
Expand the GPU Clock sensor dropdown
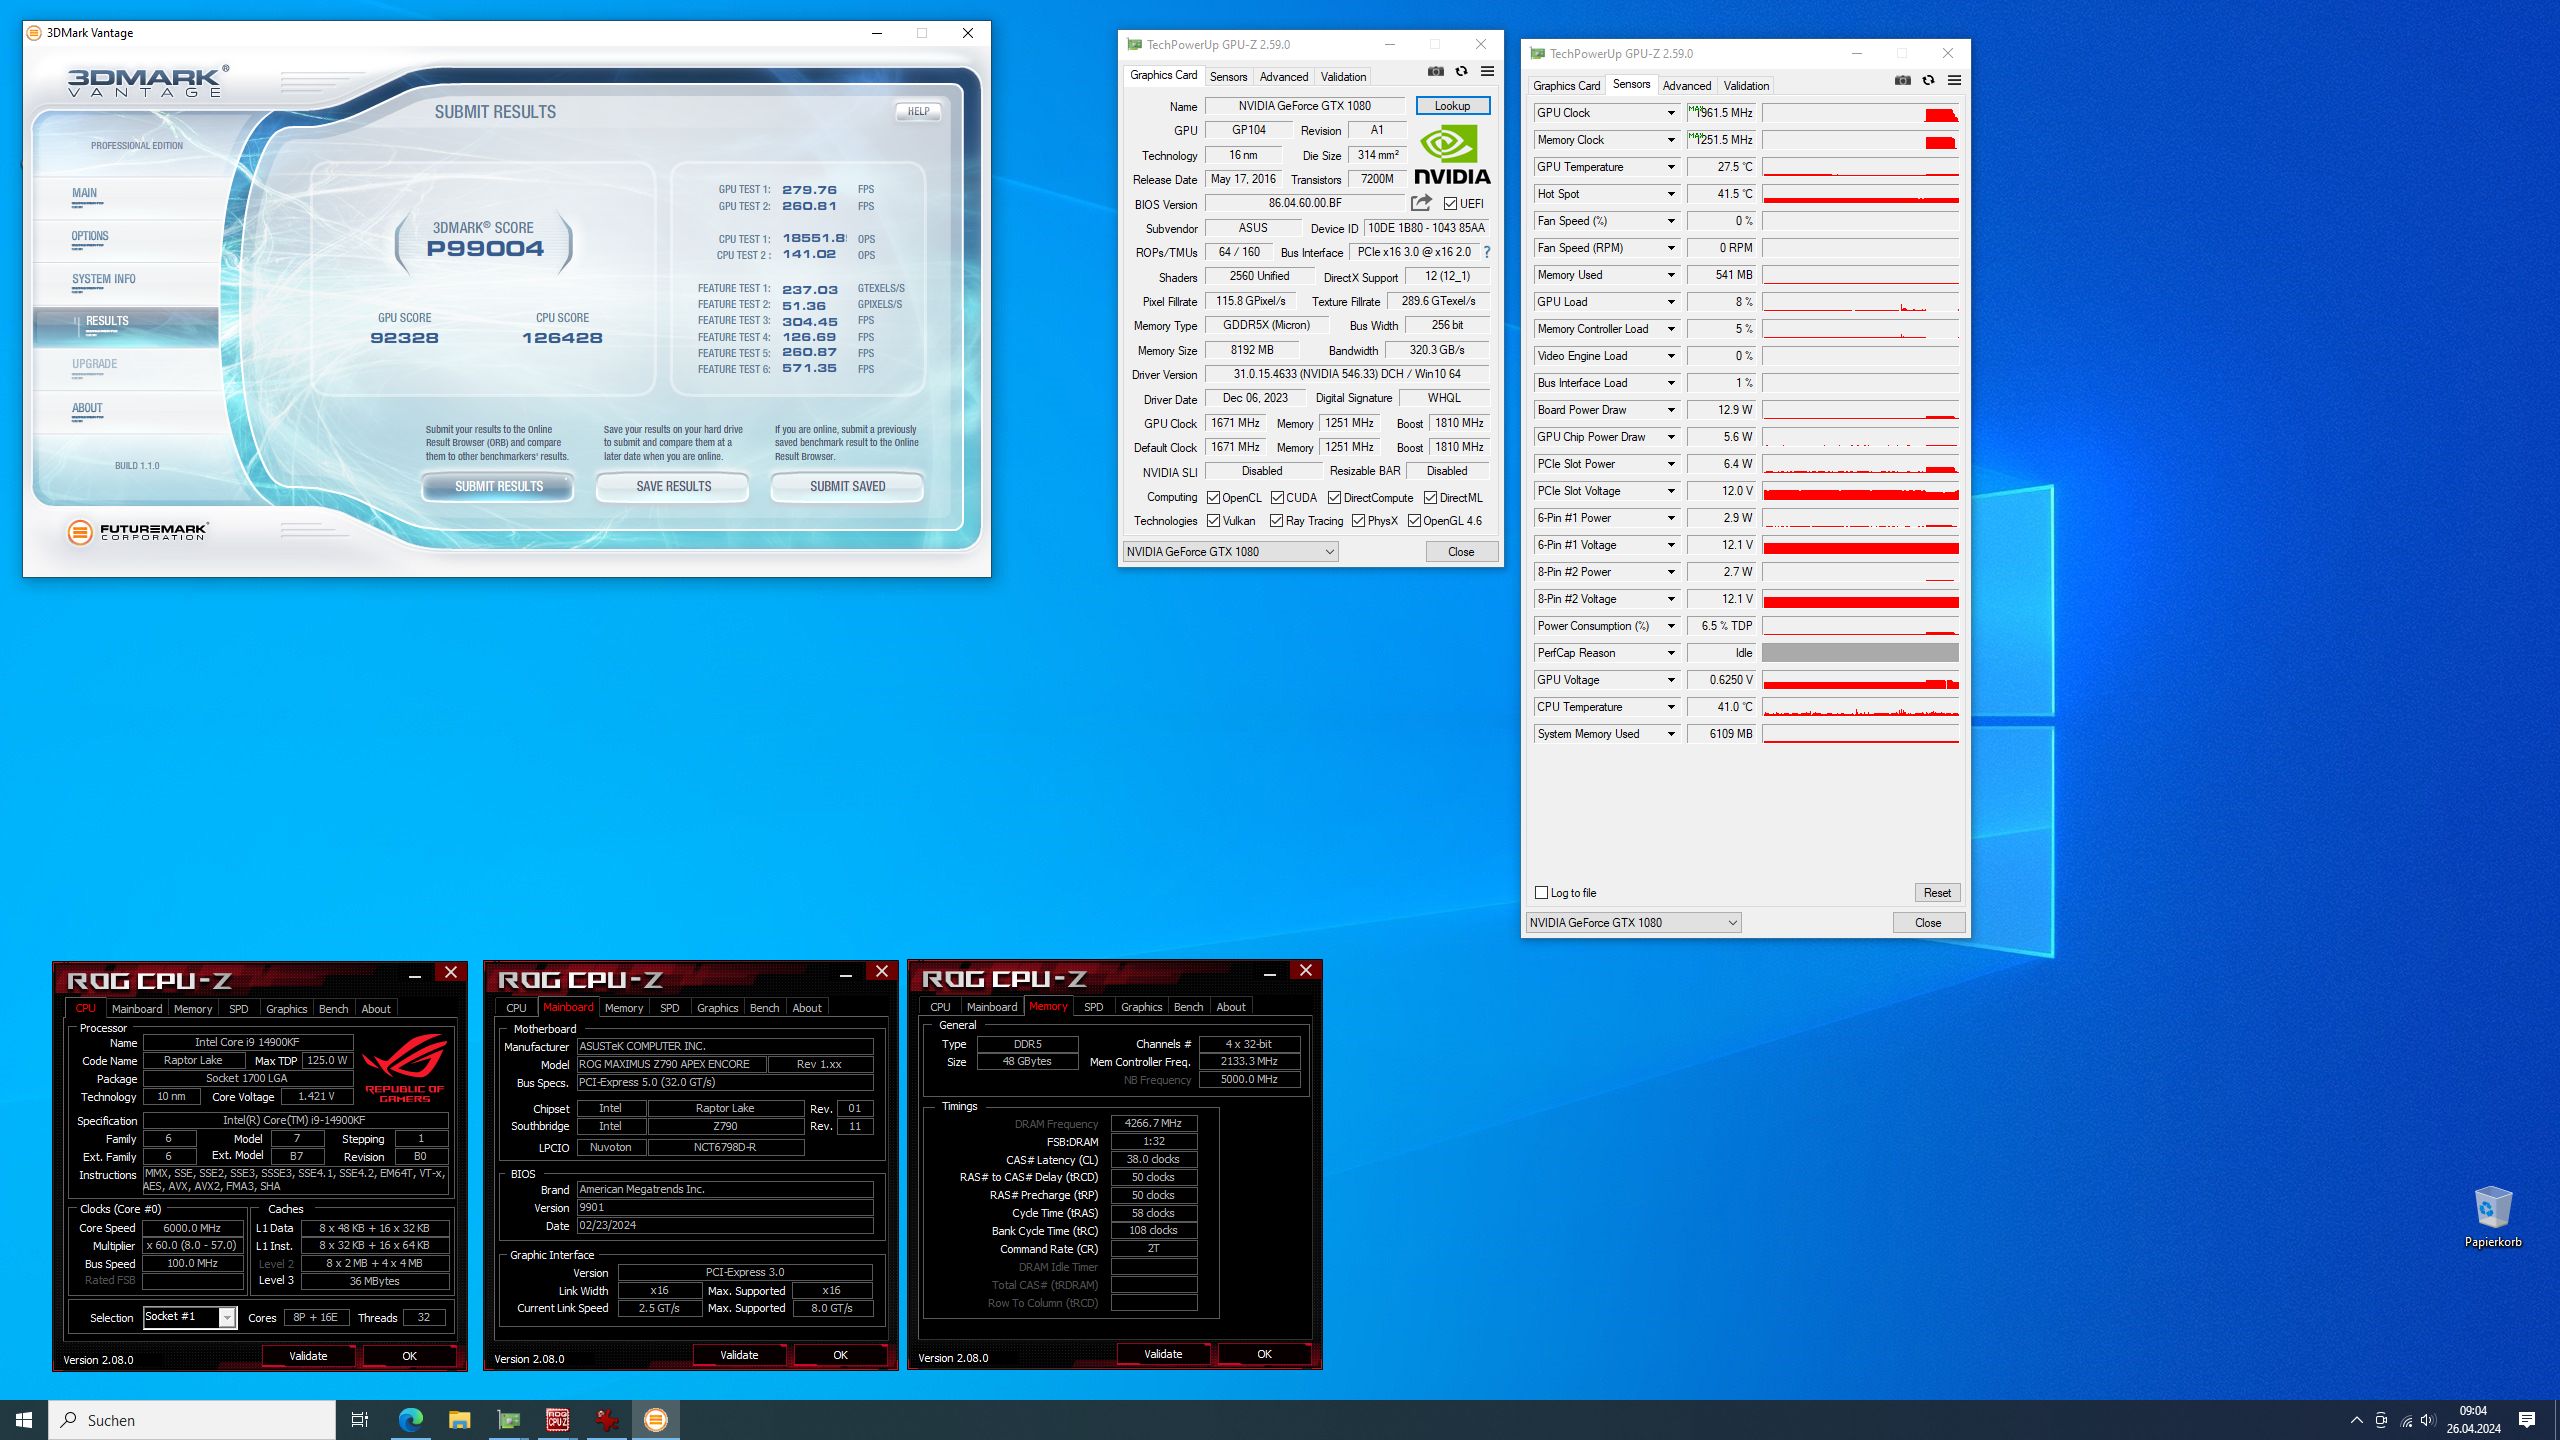pos(1670,113)
